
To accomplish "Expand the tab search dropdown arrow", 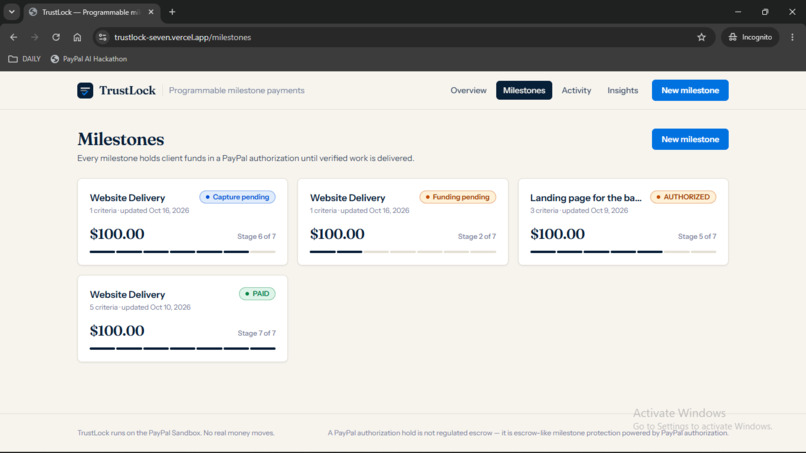I will point(11,12).
